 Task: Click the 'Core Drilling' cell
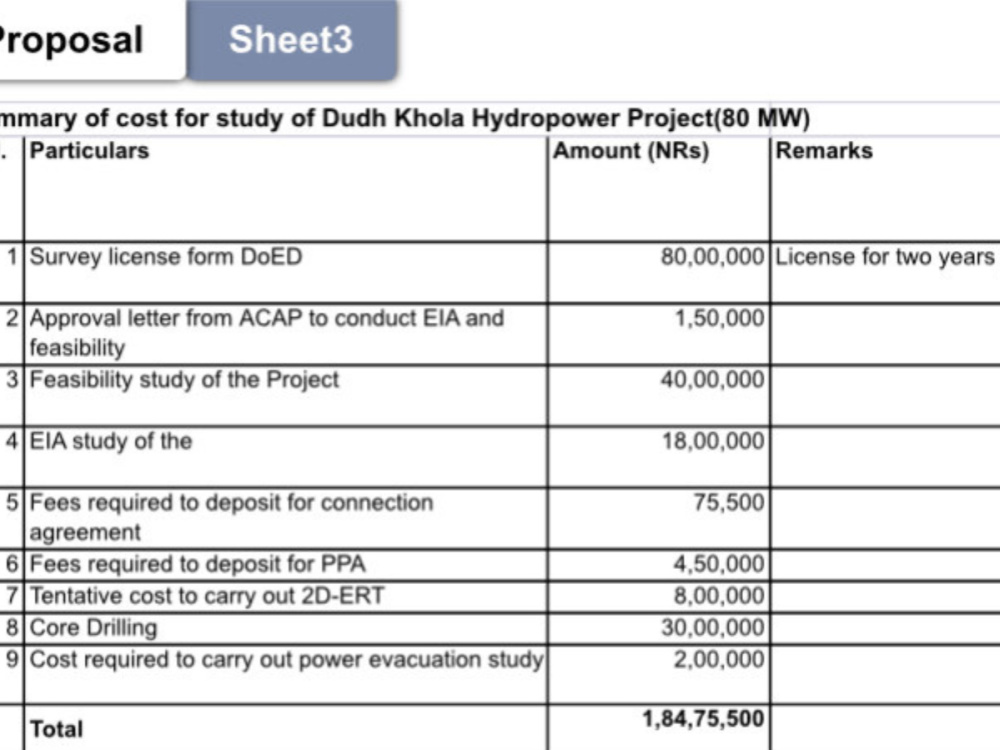click(286, 629)
